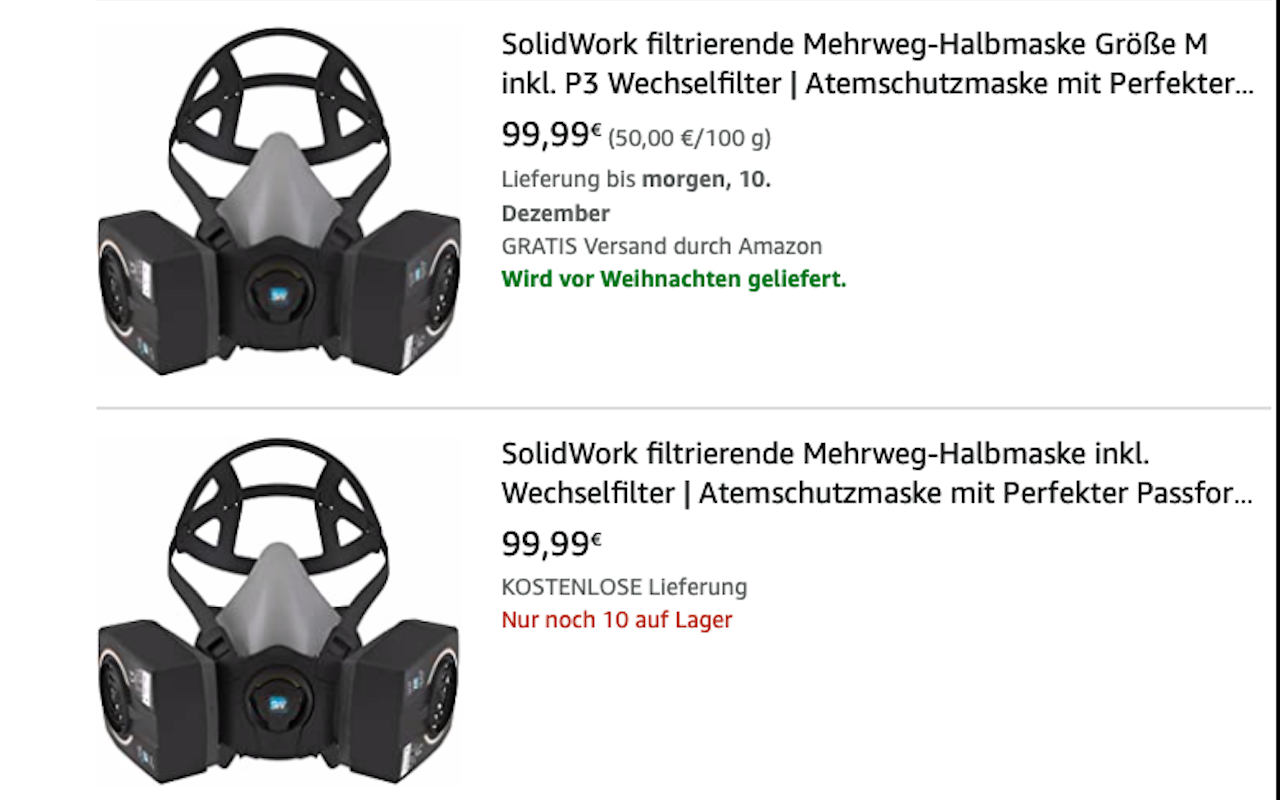Open the 'Halbmaske Größe M inkl. P3 Wechselfilter' title
1280x800 pixels.
(x=877, y=64)
